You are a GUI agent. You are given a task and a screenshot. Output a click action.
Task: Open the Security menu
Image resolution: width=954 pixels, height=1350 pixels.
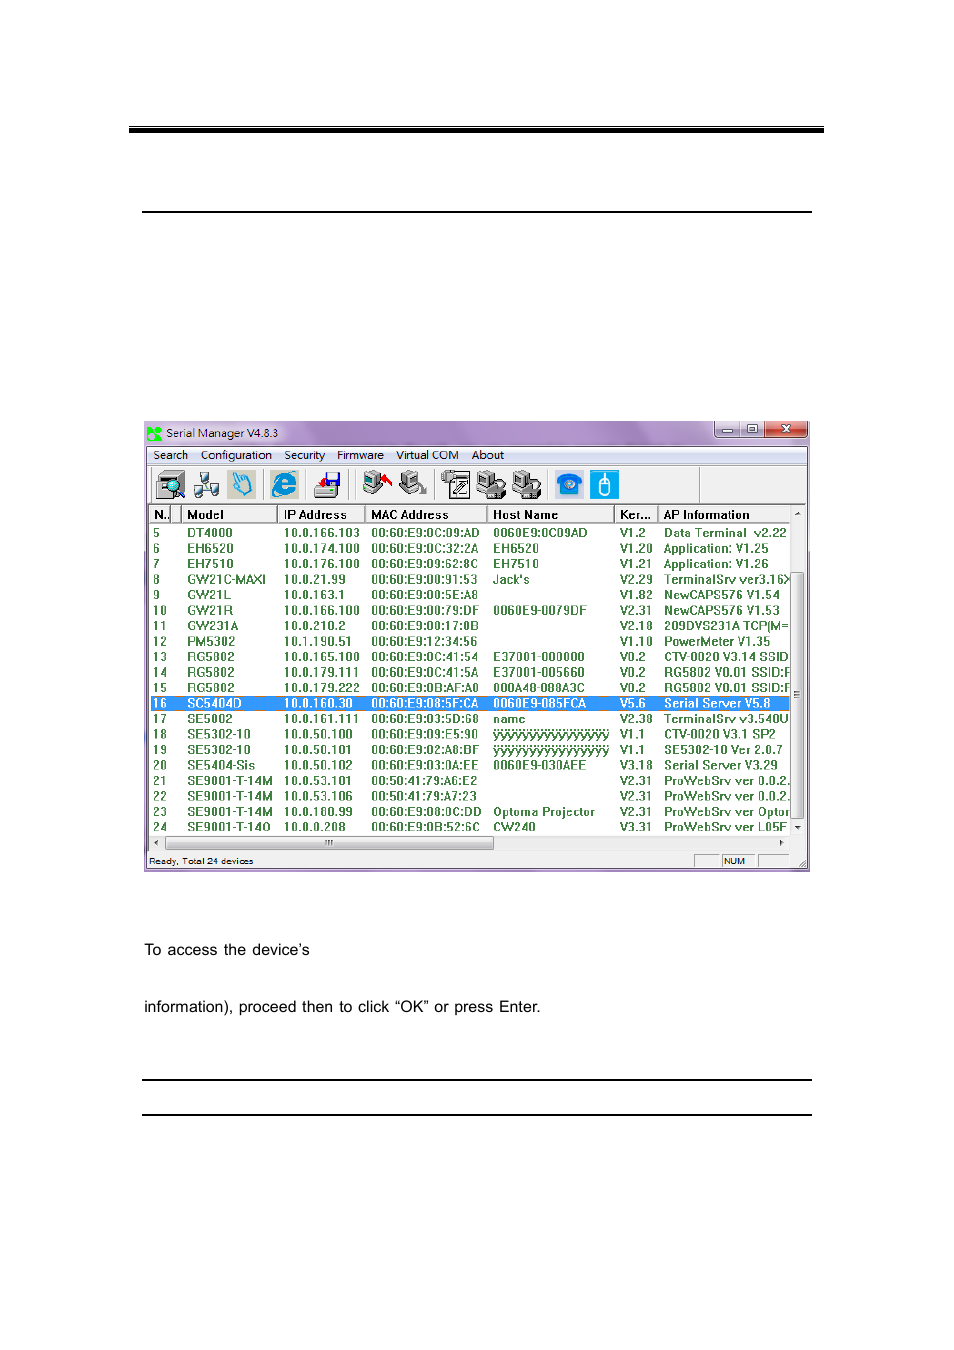tap(304, 455)
